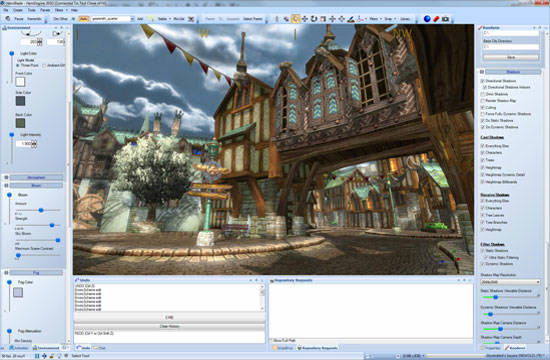This screenshot has height=360, width=550.
Task: Click the light bulb toolbar icon
Action: pyautogui.click(x=151, y=19)
